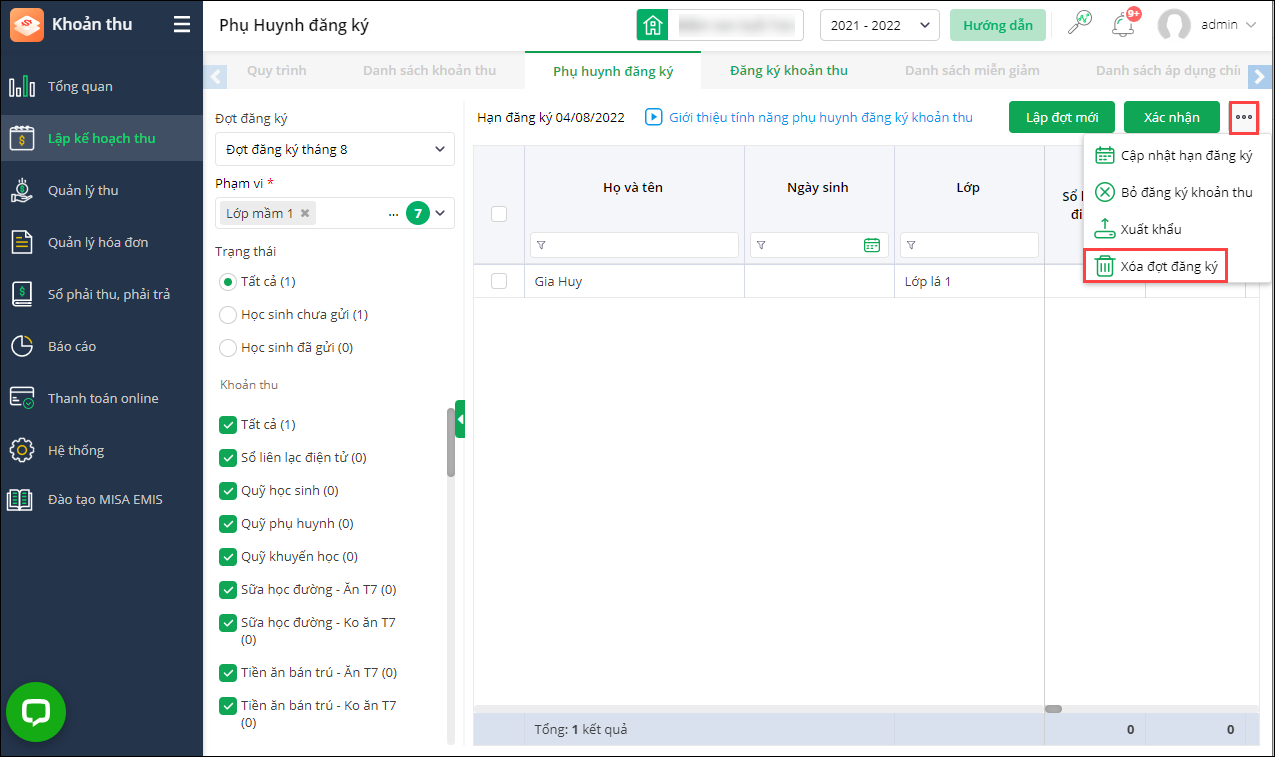1275x757 pixels.
Task: Open the analytics magnifier icon in header
Action: coord(1080,24)
